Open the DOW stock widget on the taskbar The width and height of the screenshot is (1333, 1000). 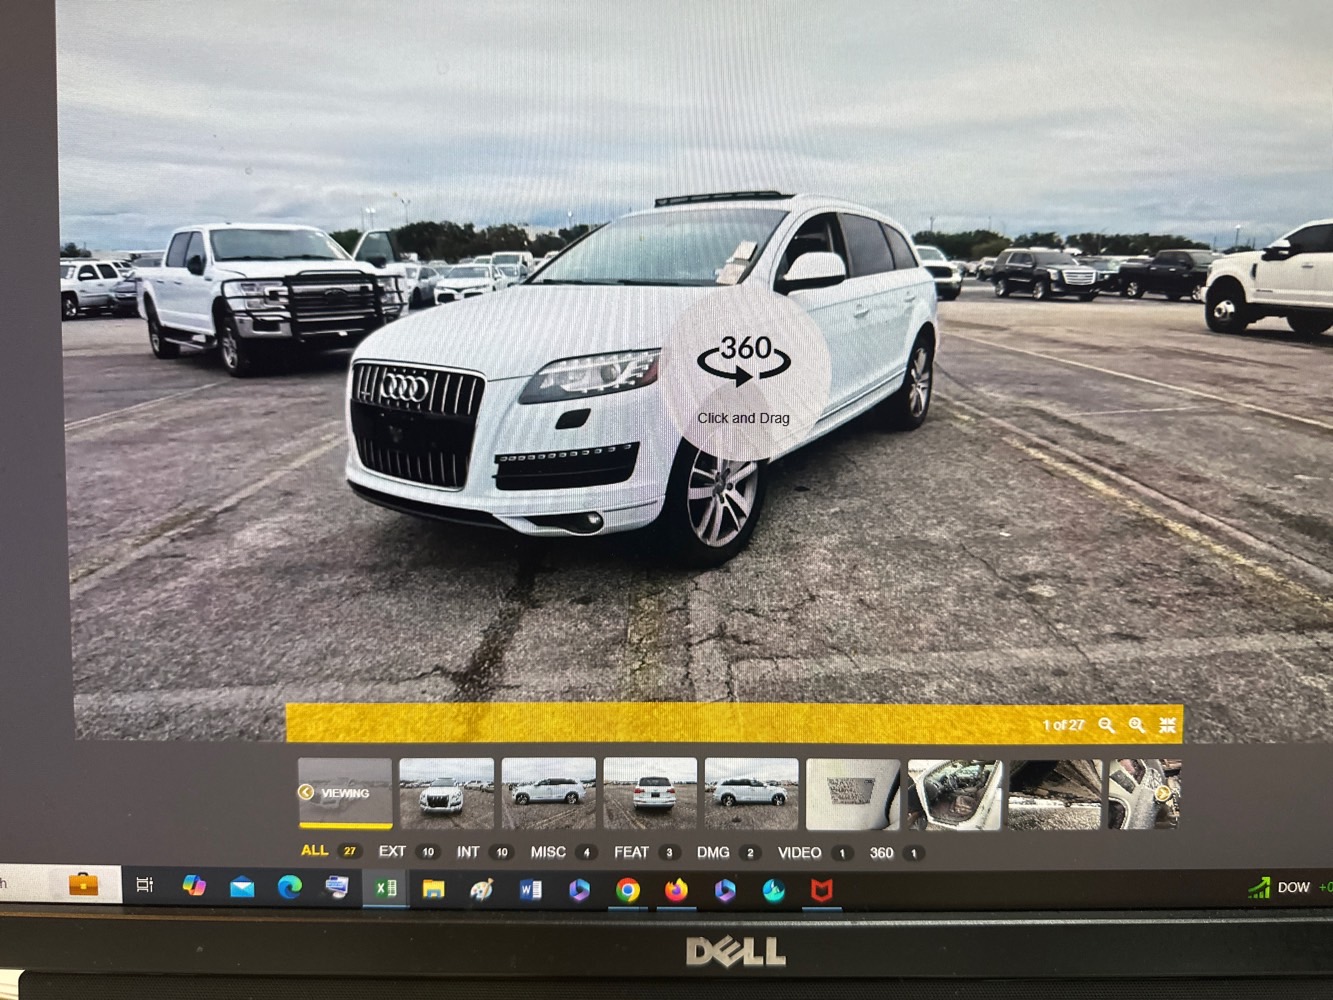point(1288,887)
